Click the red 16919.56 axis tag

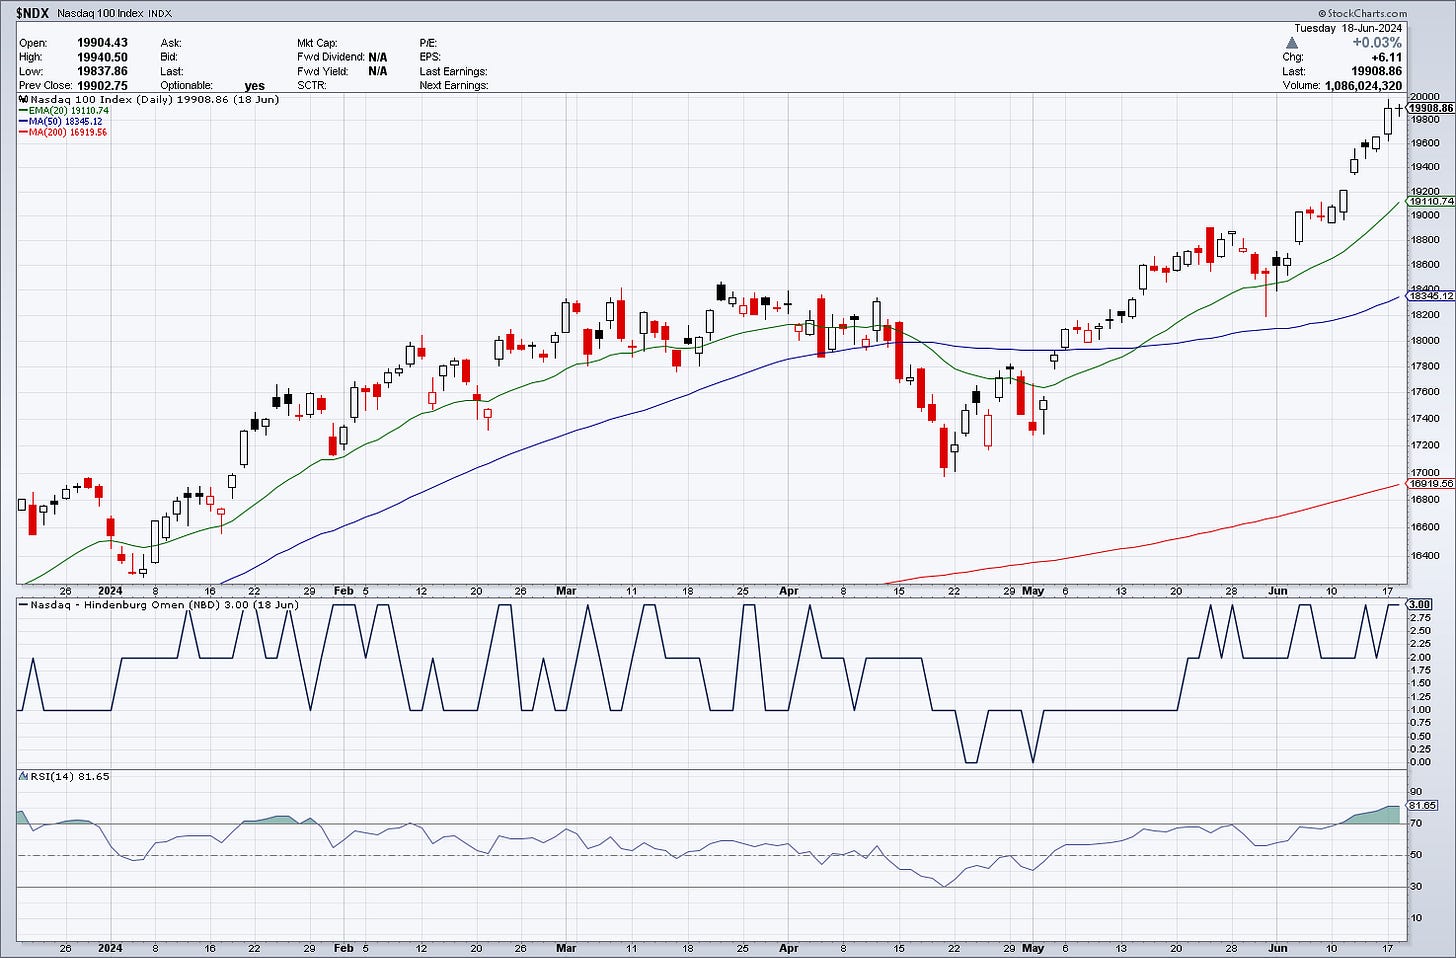1431,484
